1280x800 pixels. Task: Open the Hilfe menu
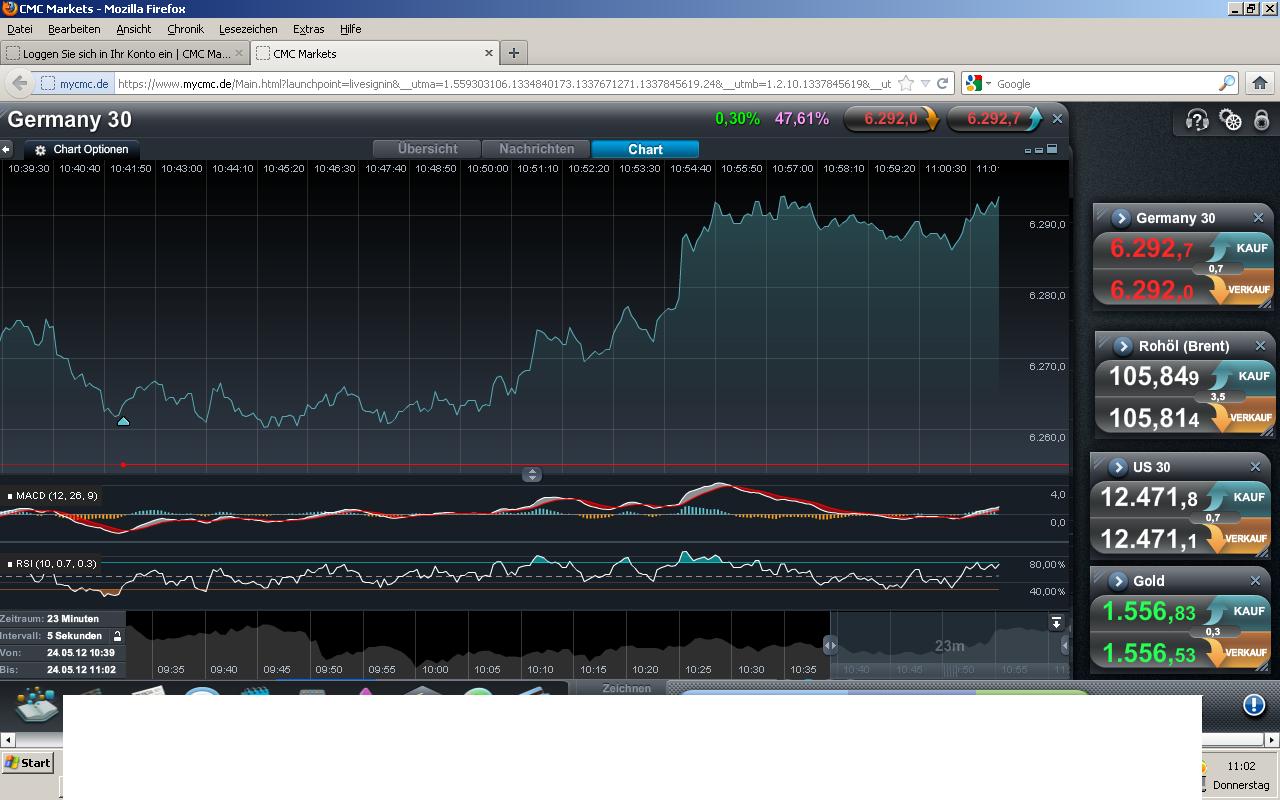click(350, 29)
